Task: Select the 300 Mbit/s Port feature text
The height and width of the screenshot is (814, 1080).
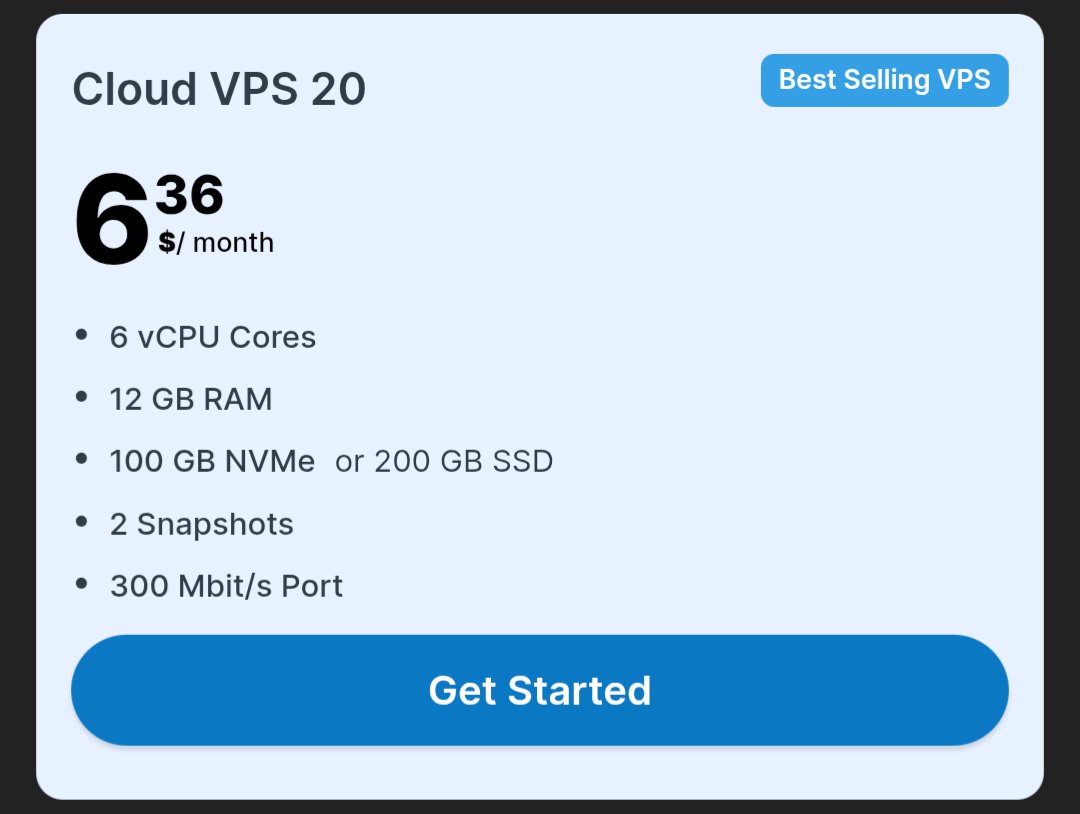Action: (x=226, y=586)
